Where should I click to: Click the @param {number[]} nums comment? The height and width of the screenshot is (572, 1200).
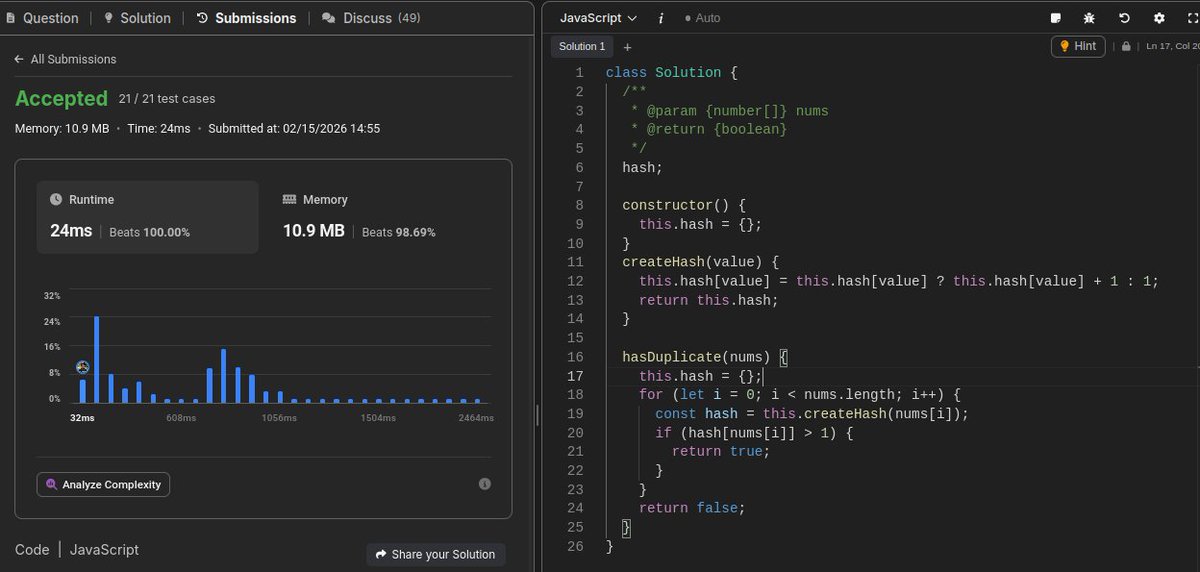pos(729,111)
